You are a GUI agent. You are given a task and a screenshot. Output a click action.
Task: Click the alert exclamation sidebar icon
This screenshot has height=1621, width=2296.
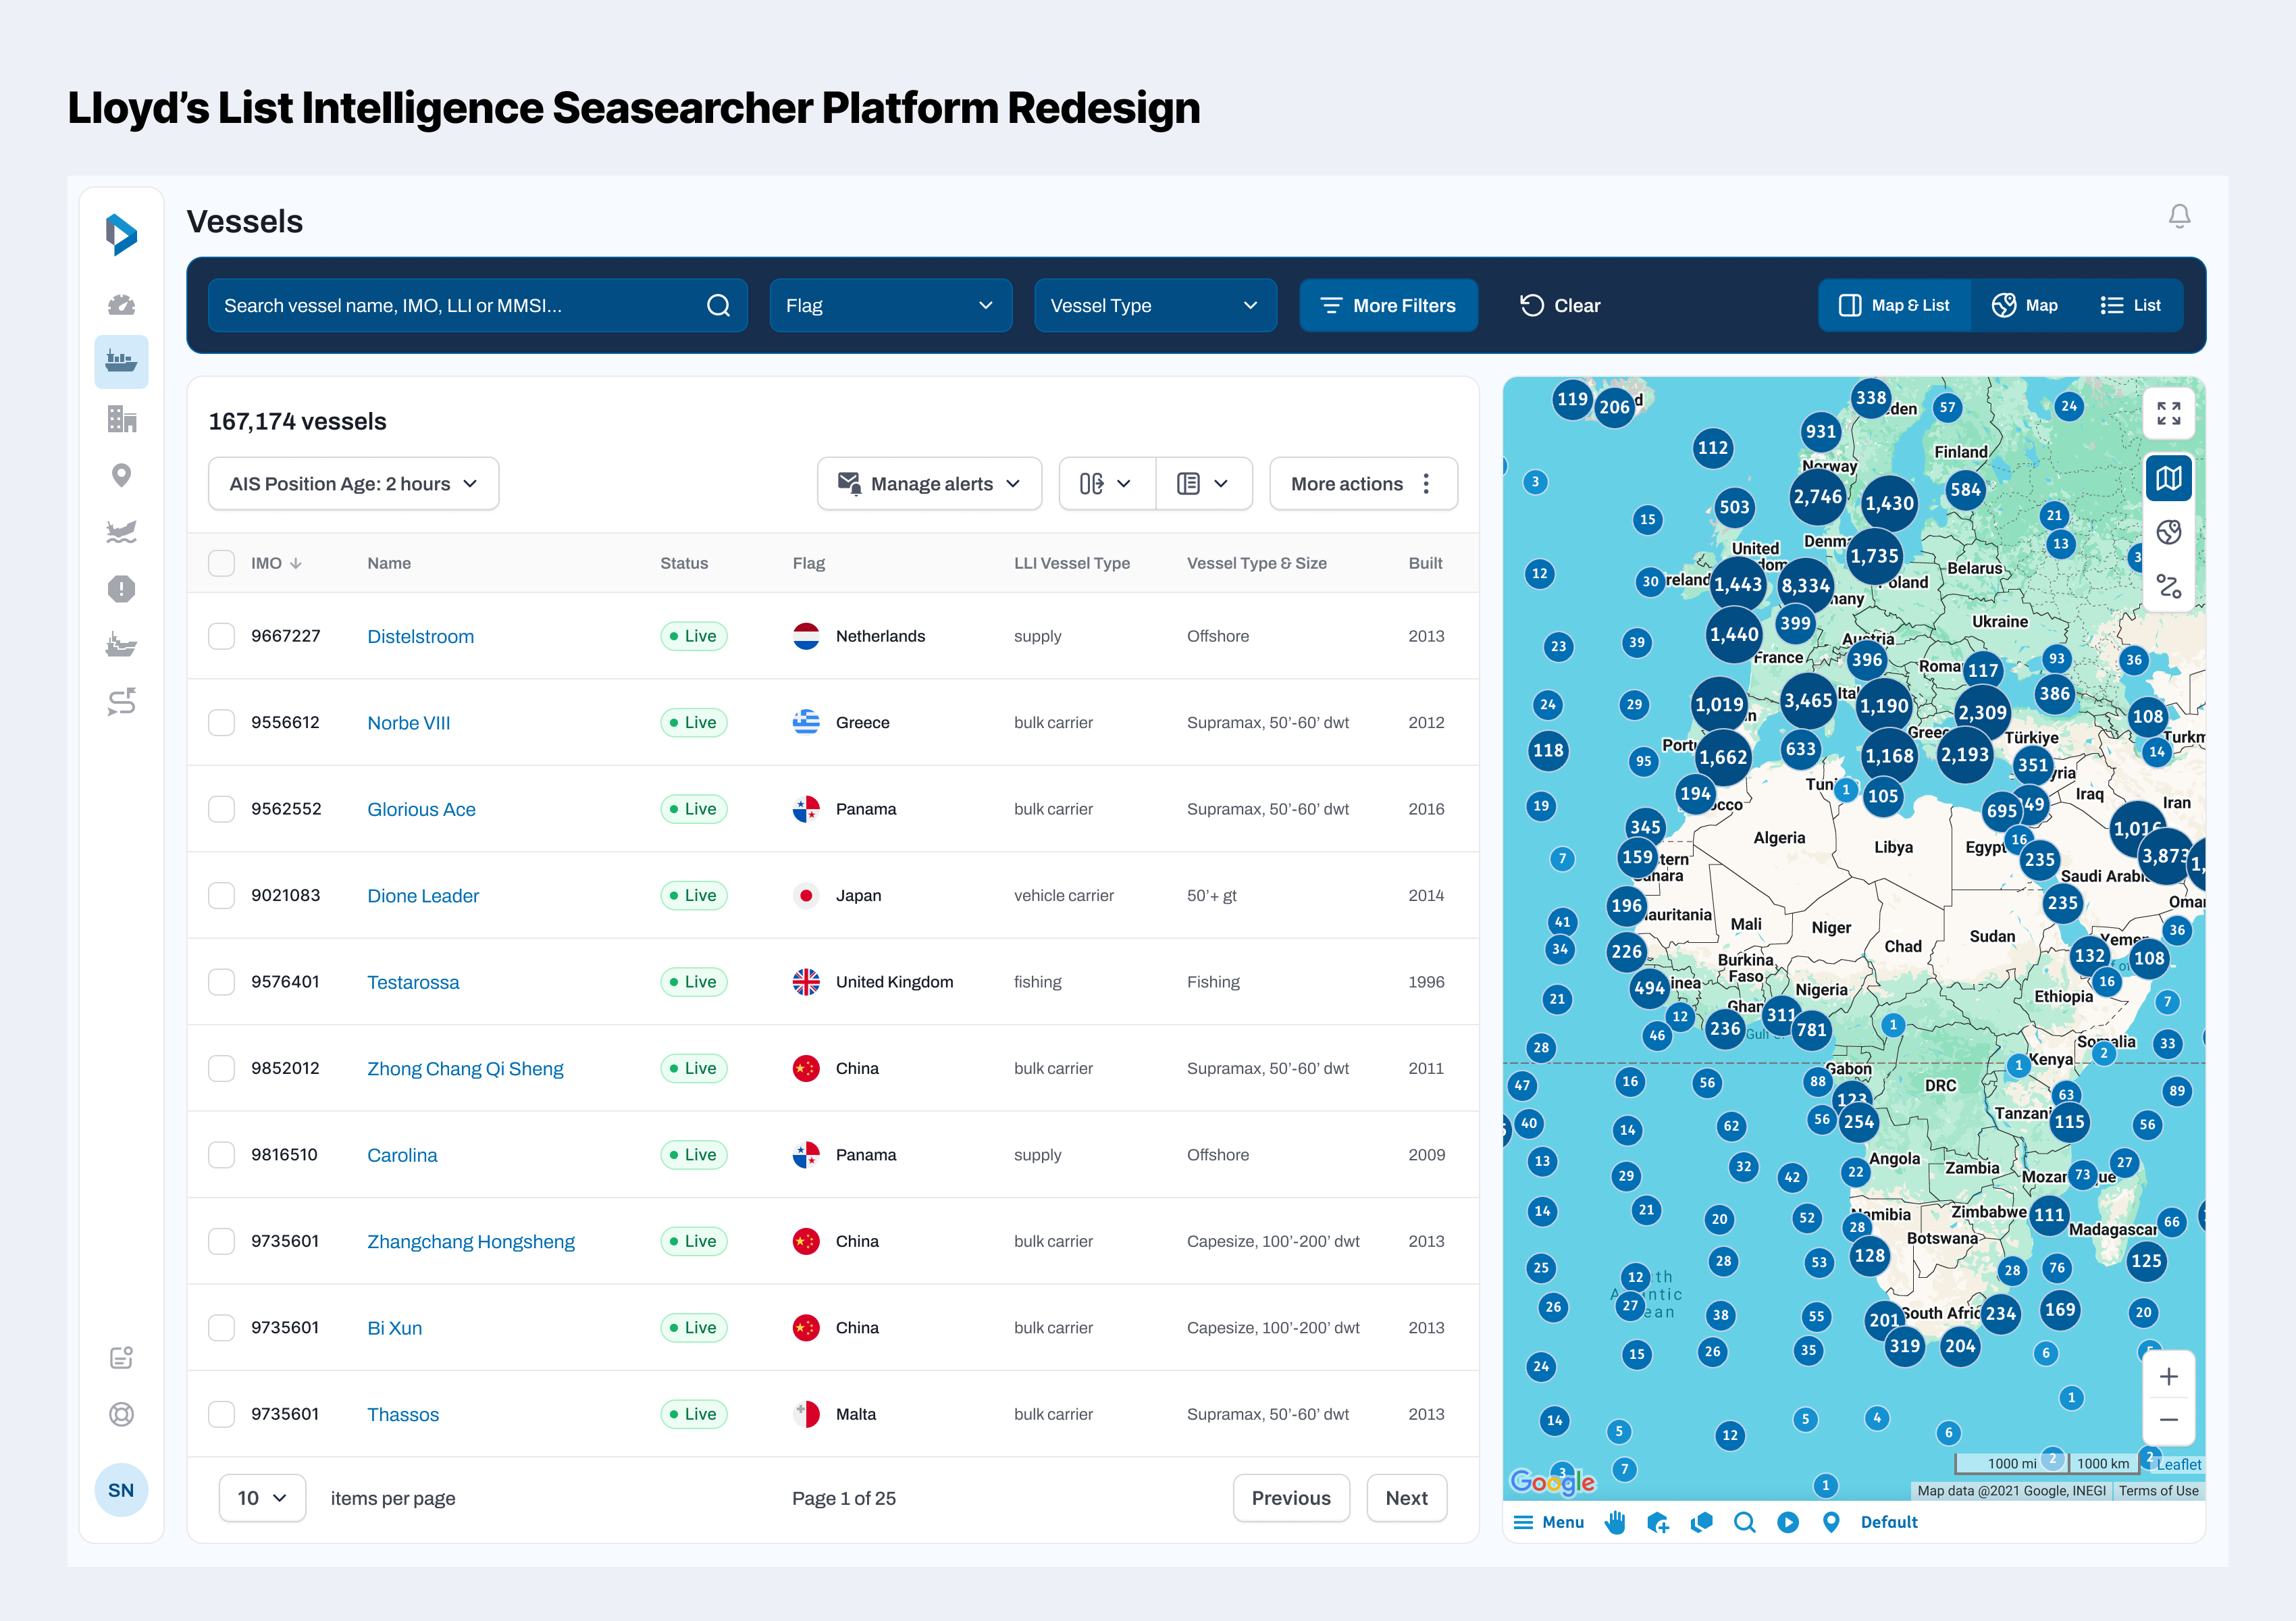point(121,589)
